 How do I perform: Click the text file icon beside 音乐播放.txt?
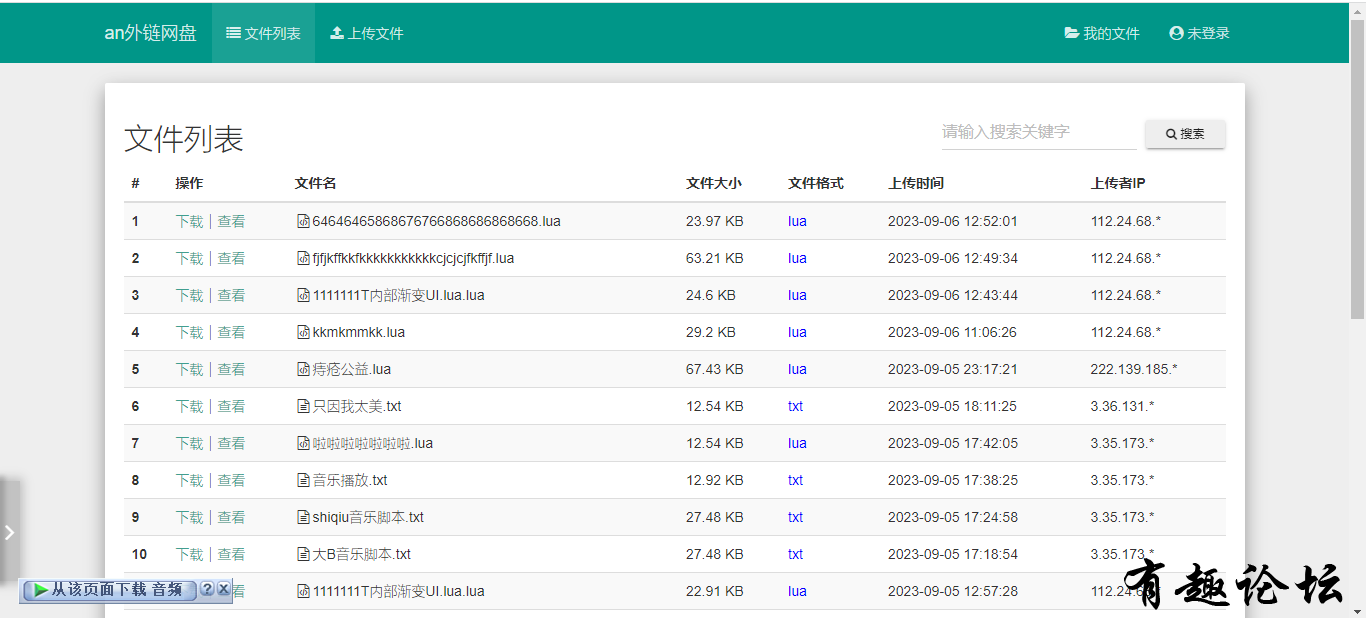(x=303, y=480)
